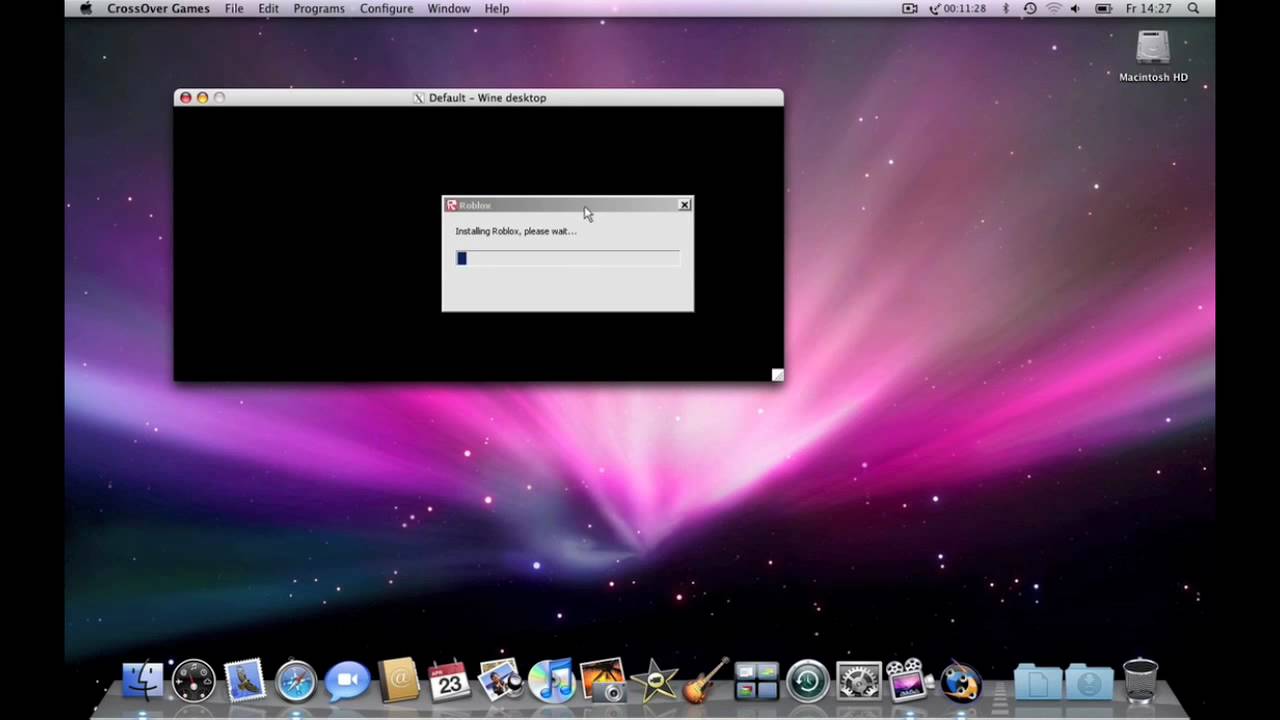This screenshot has width=1280, height=720.
Task: Open the Apple menu
Action: tap(86, 8)
